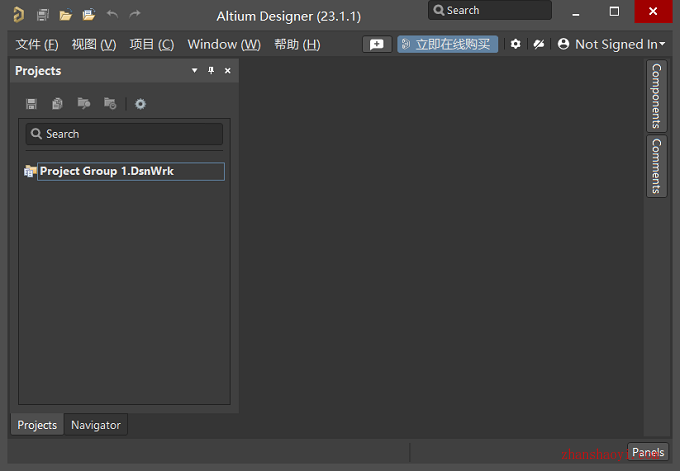Open preferences via the top gear icon
The image size is (680, 471).
[515, 44]
